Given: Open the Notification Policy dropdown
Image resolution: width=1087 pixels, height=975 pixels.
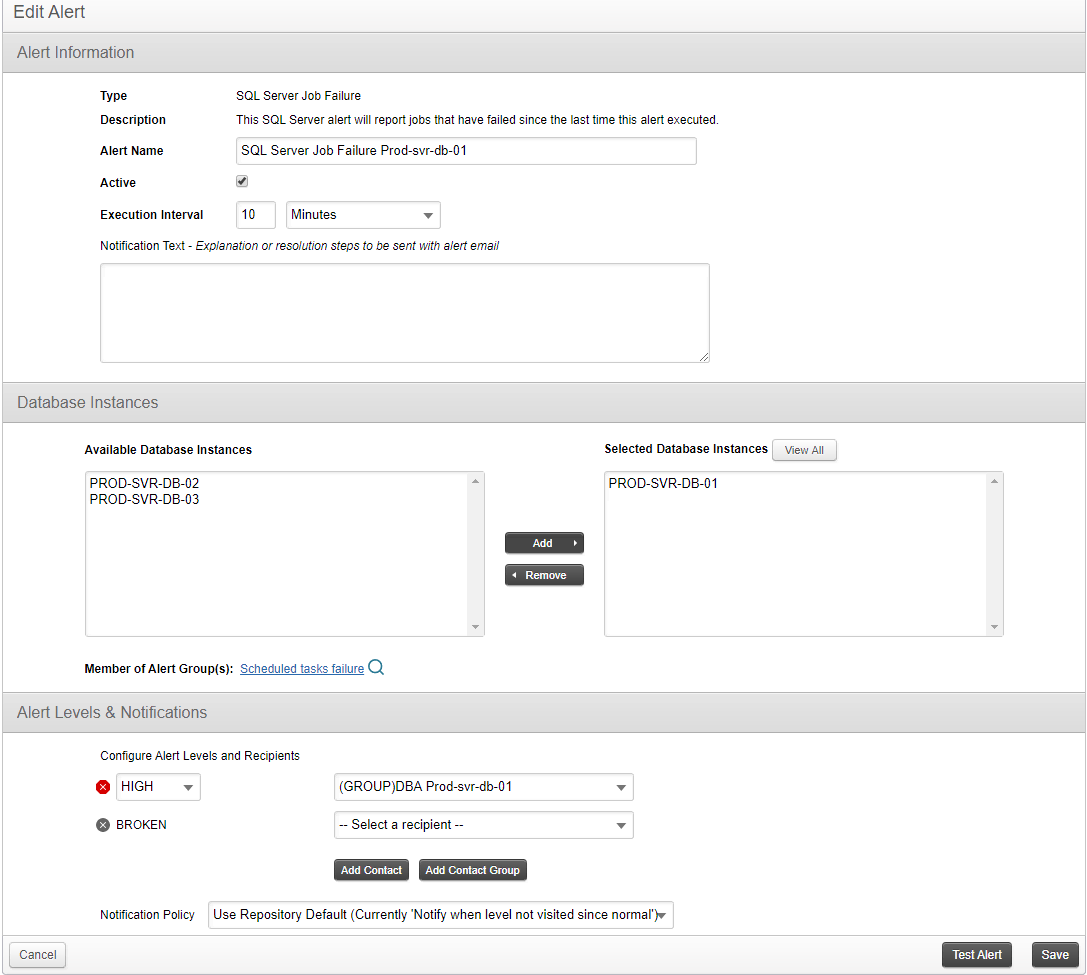Looking at the screenshot, I should click(441, 915).
